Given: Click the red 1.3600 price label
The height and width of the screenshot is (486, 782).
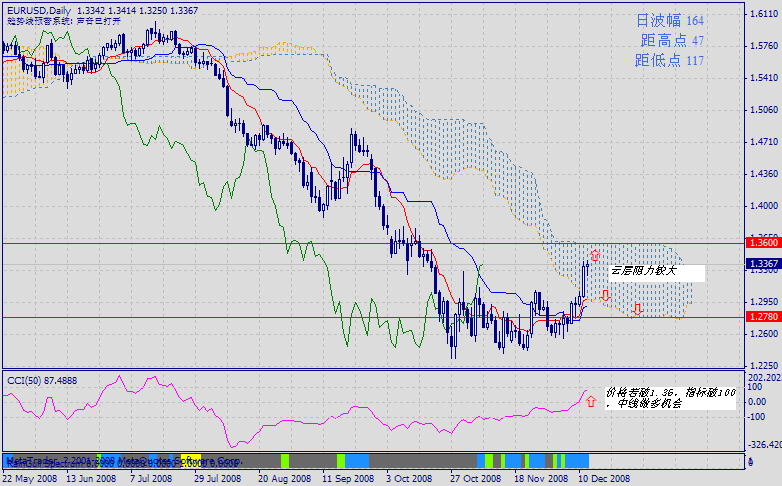Looking at the screenshot, I should tap(760, 243).
